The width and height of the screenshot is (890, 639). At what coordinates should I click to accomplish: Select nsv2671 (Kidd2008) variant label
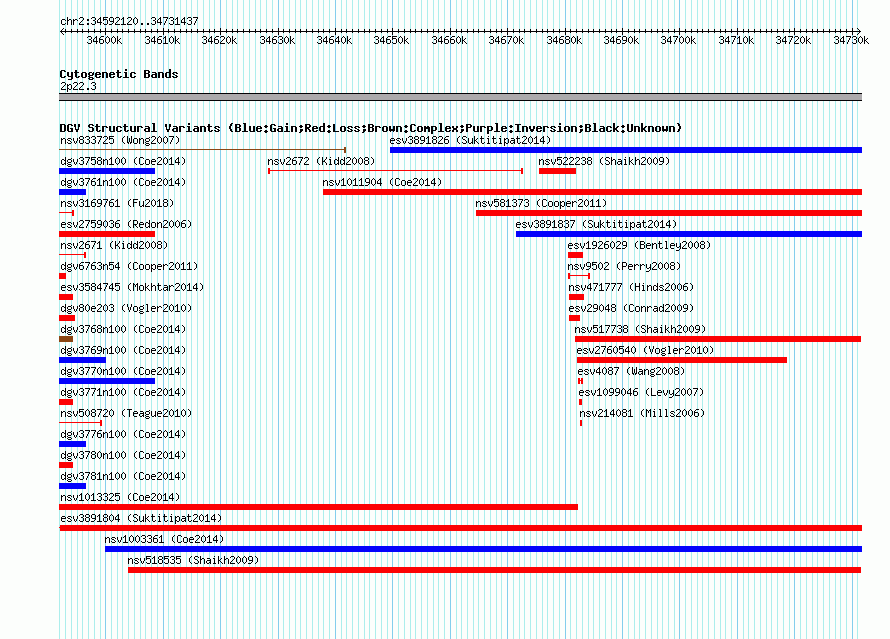(114, 245)
